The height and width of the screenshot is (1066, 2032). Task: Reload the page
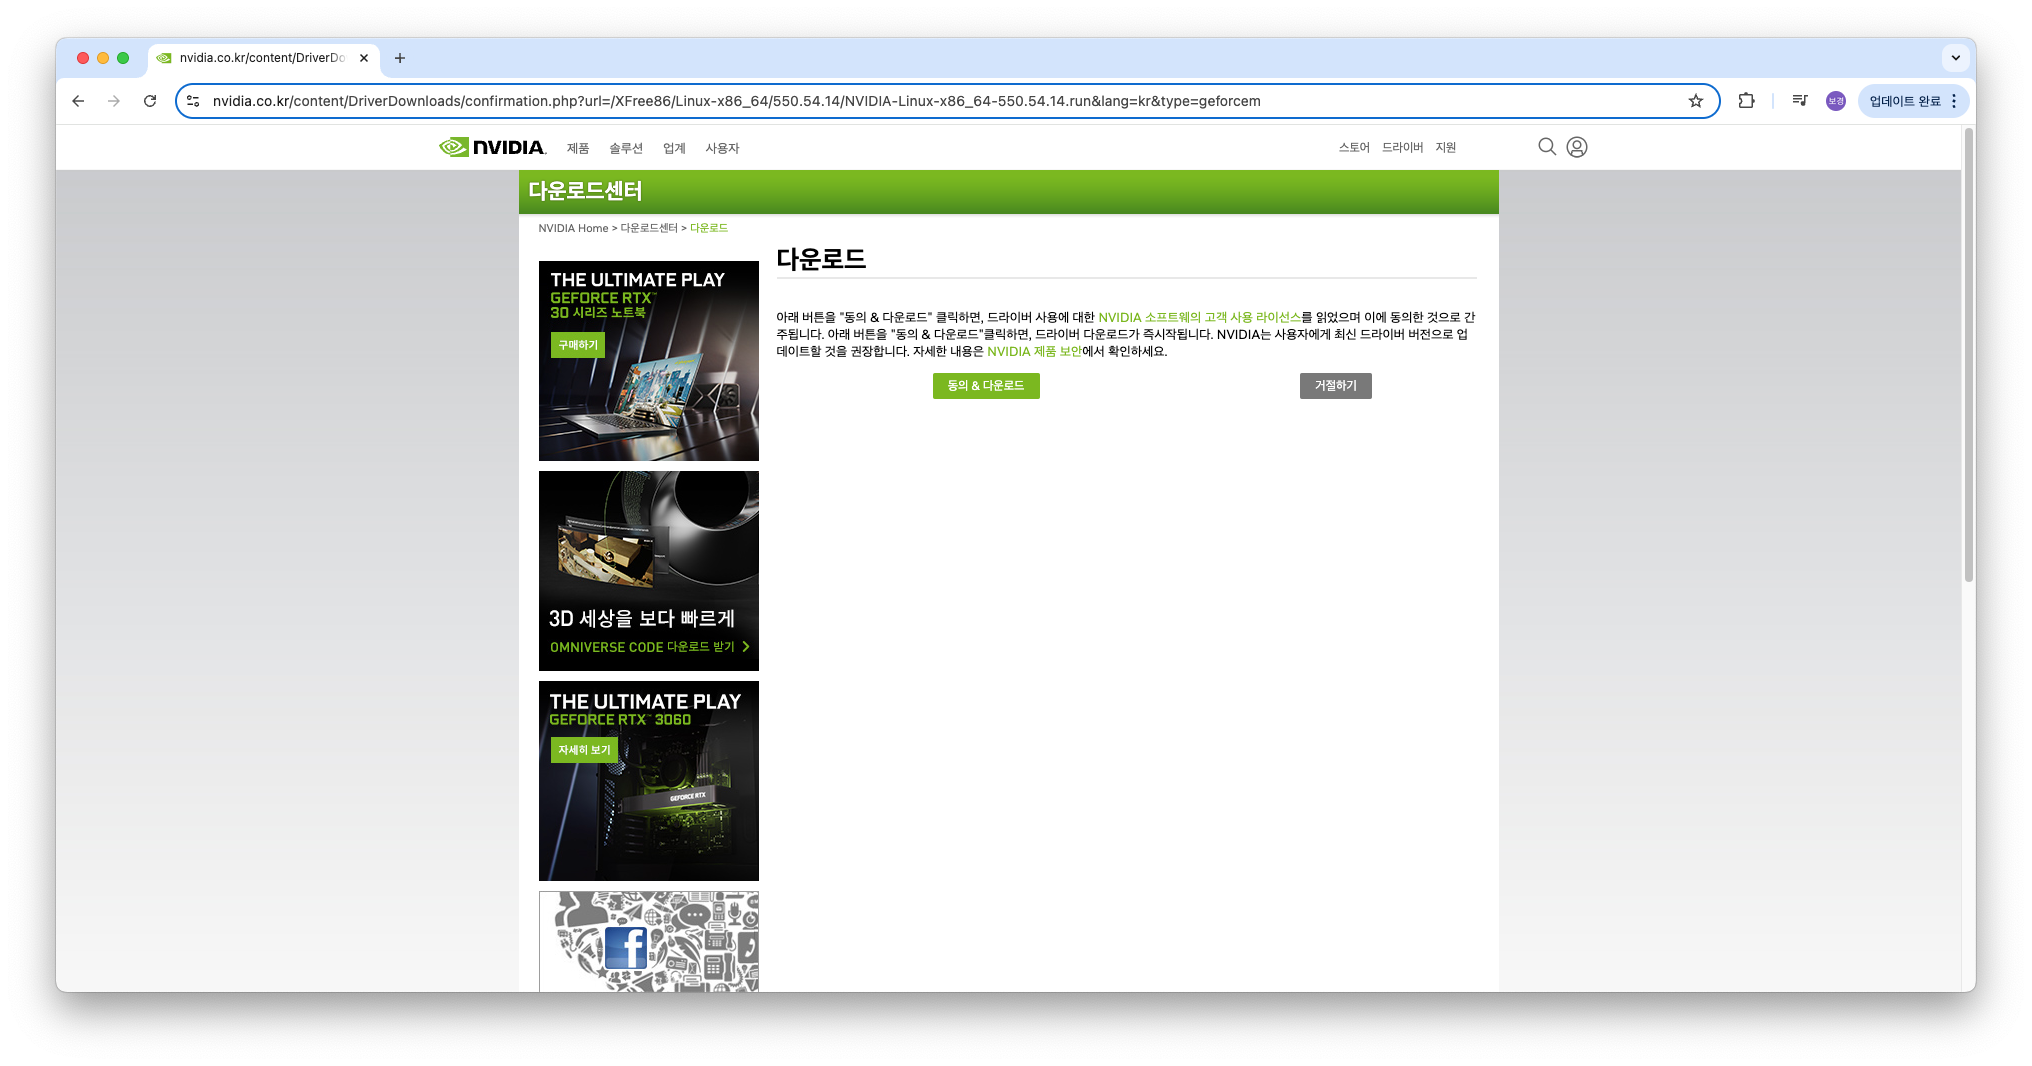click(x=150, y=101)
